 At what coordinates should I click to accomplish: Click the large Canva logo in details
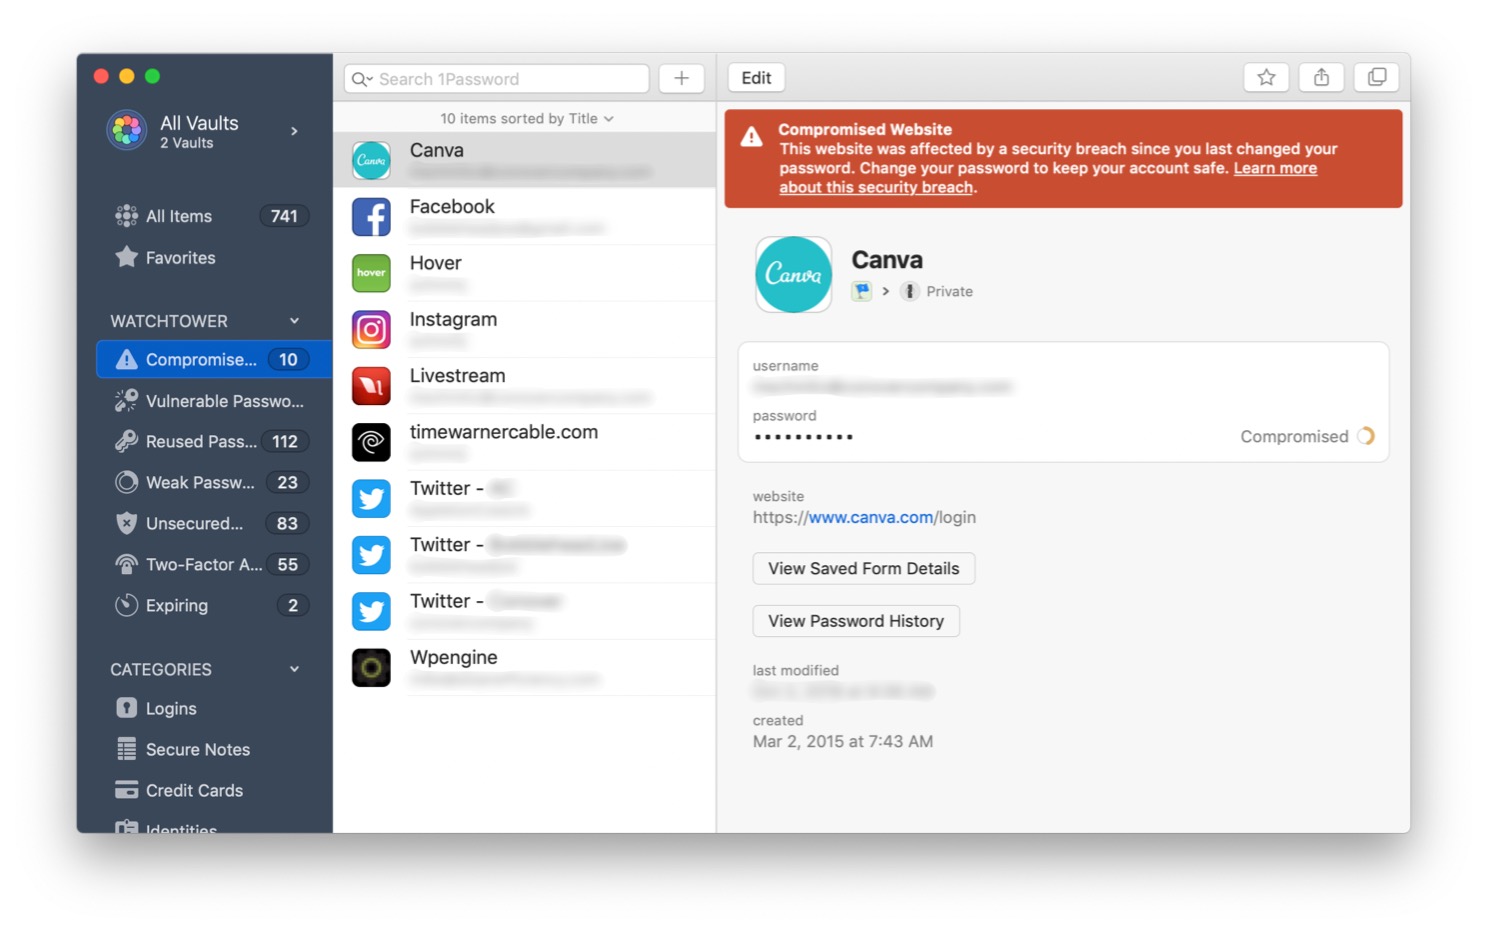pyautogui.click(x=793, y=274)
